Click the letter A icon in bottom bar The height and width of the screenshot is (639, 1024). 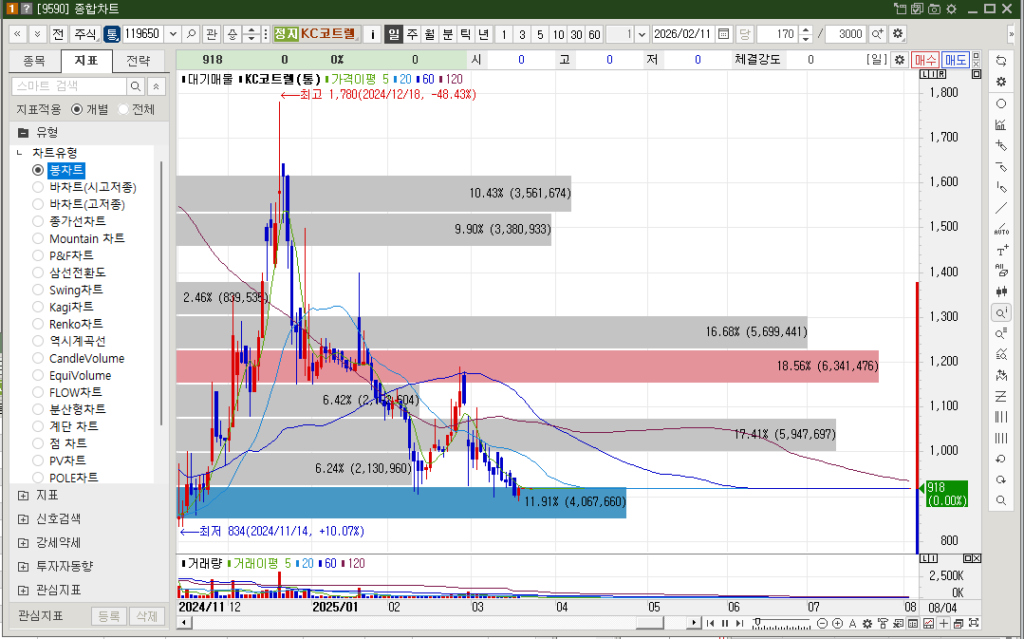coord(853,623)
